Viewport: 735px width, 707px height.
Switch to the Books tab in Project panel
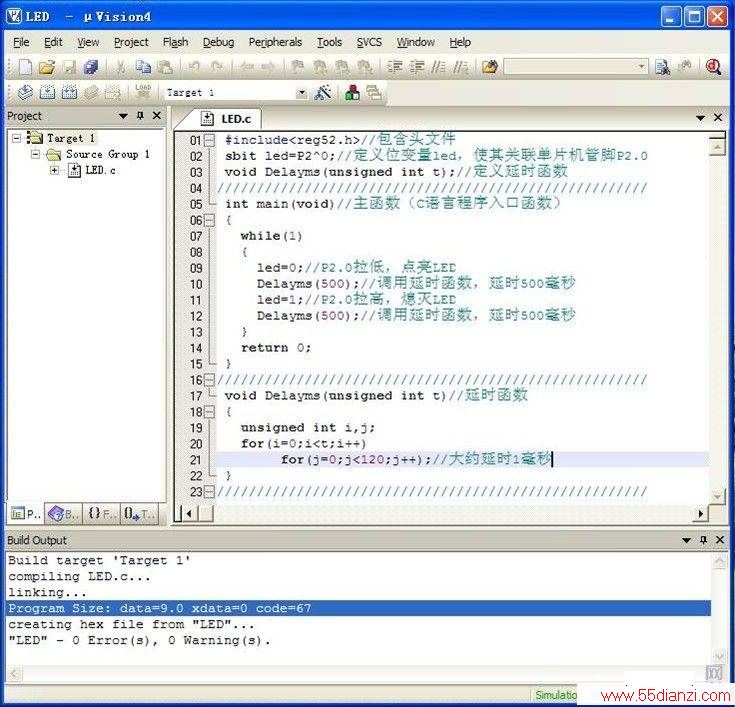coord(64,514)
